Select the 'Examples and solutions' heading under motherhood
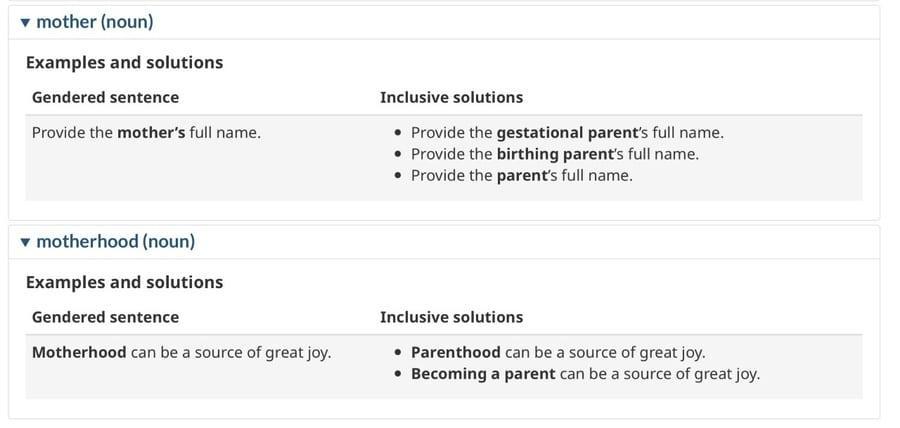Image resolution: width=900 pixels, height=428 pixels. pos(125,282)
